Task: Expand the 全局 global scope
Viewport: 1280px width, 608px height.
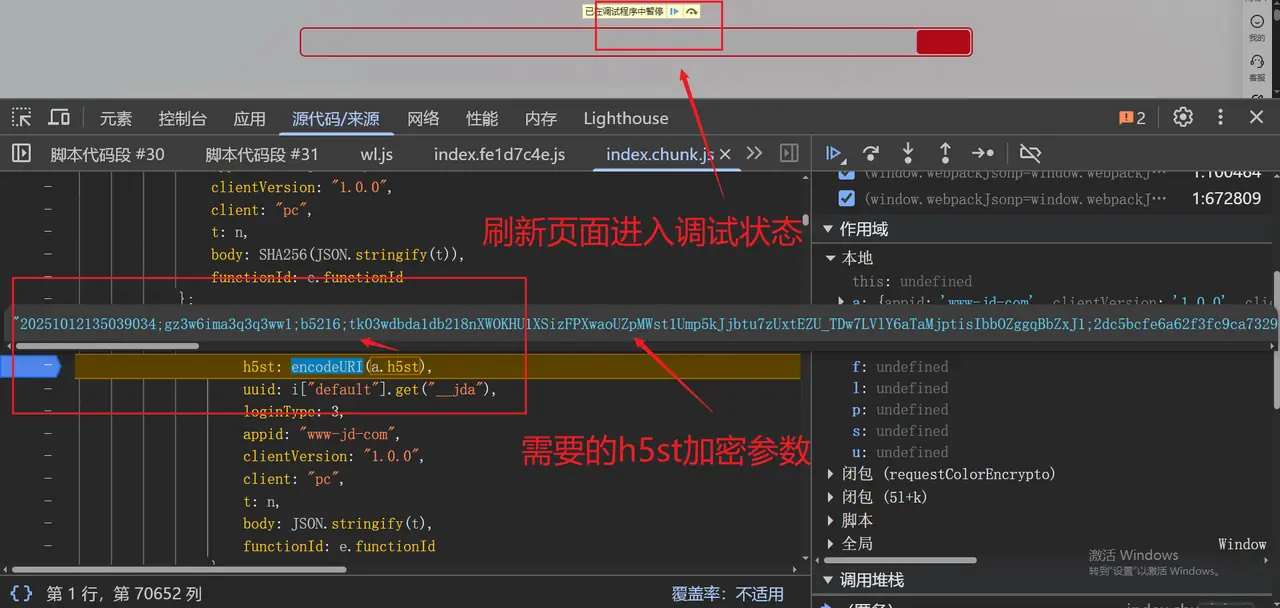Action: coord(830,544)
